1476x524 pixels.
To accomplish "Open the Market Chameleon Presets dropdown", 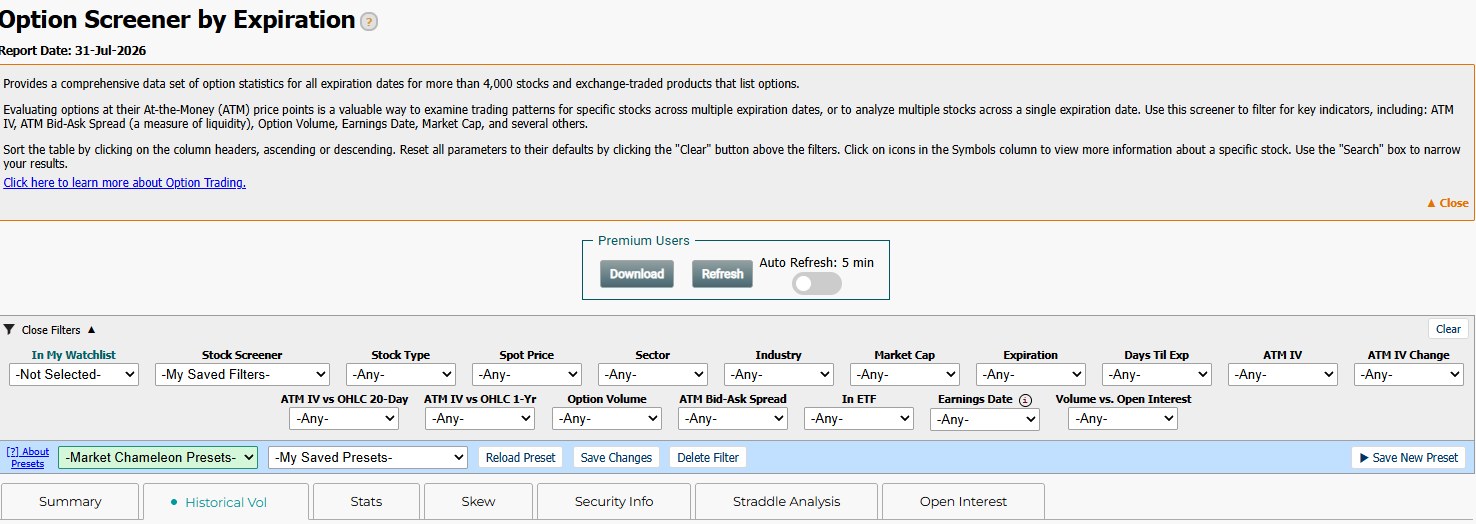I will point(158,457).
